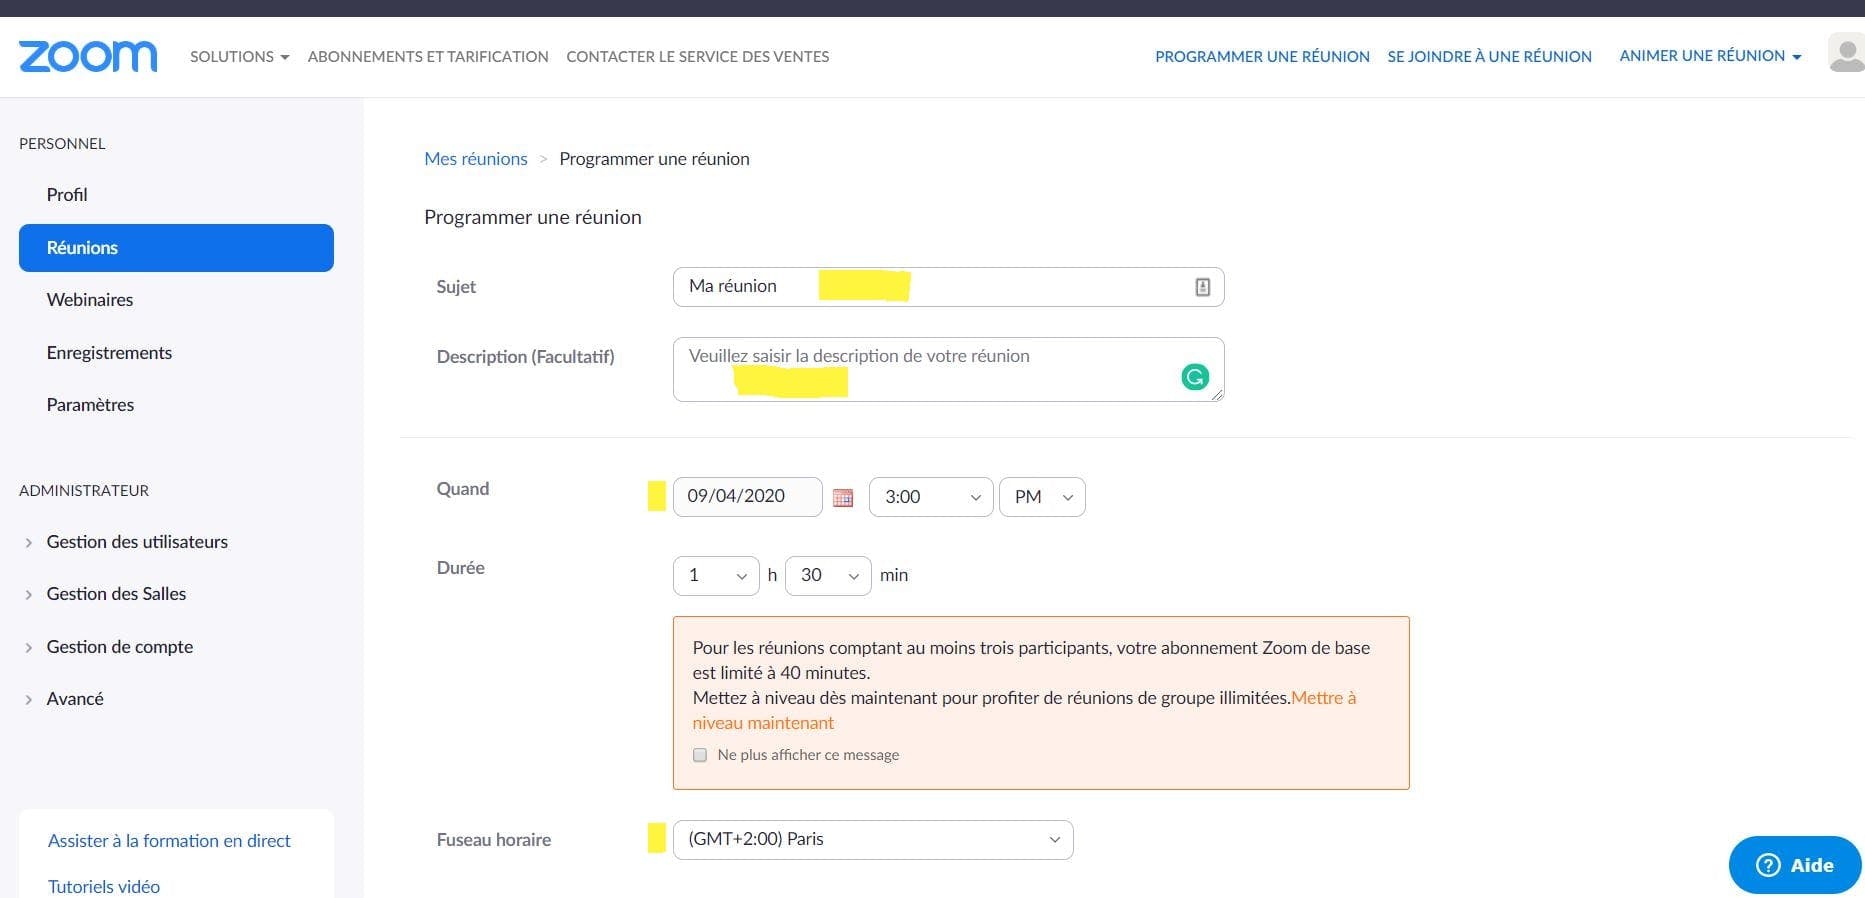
Task: Open Enregistrements in sidebar
Action: coord(109,353)
